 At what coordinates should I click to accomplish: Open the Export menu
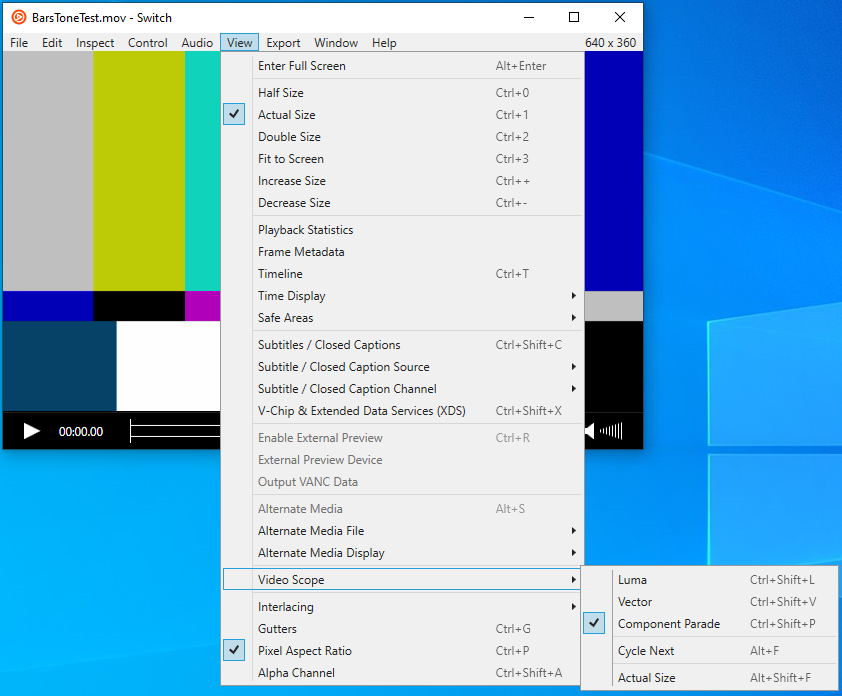tap(283, 43)
